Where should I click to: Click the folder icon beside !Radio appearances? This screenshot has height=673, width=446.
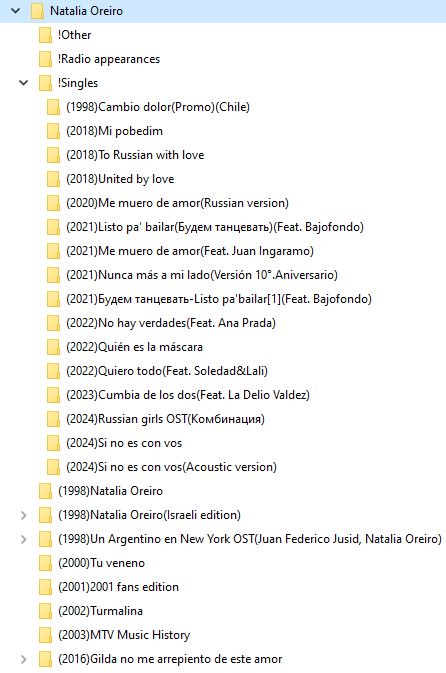point(45,59)
